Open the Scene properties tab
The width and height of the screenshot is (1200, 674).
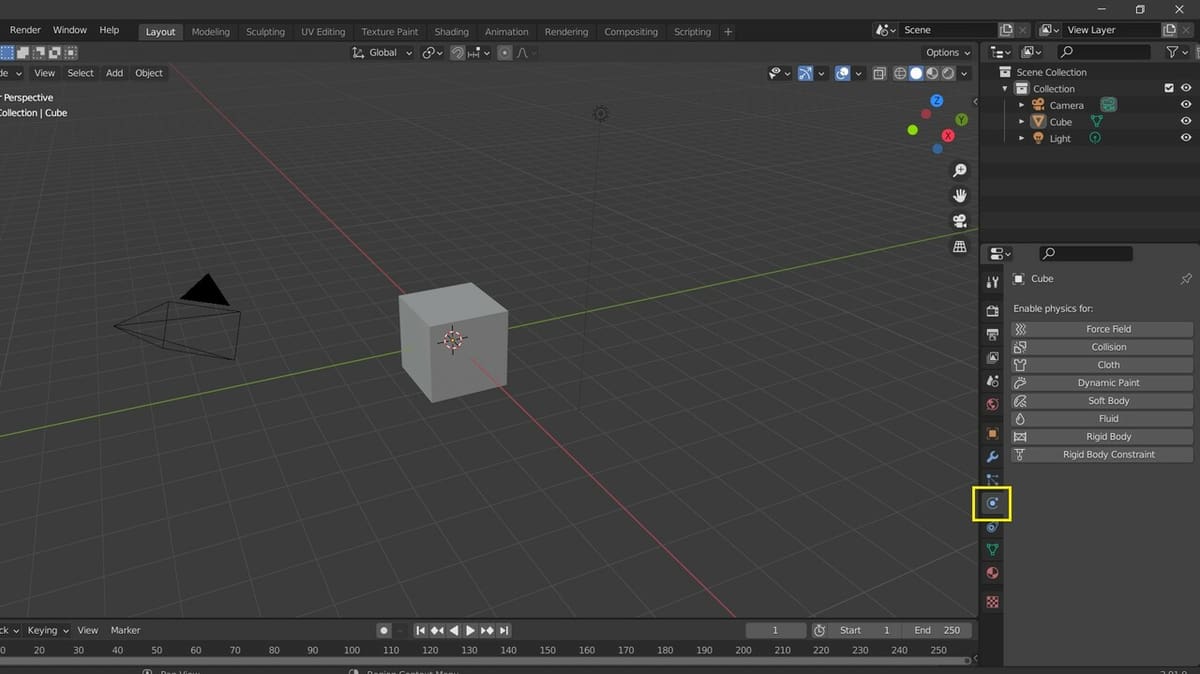point(992,381)
